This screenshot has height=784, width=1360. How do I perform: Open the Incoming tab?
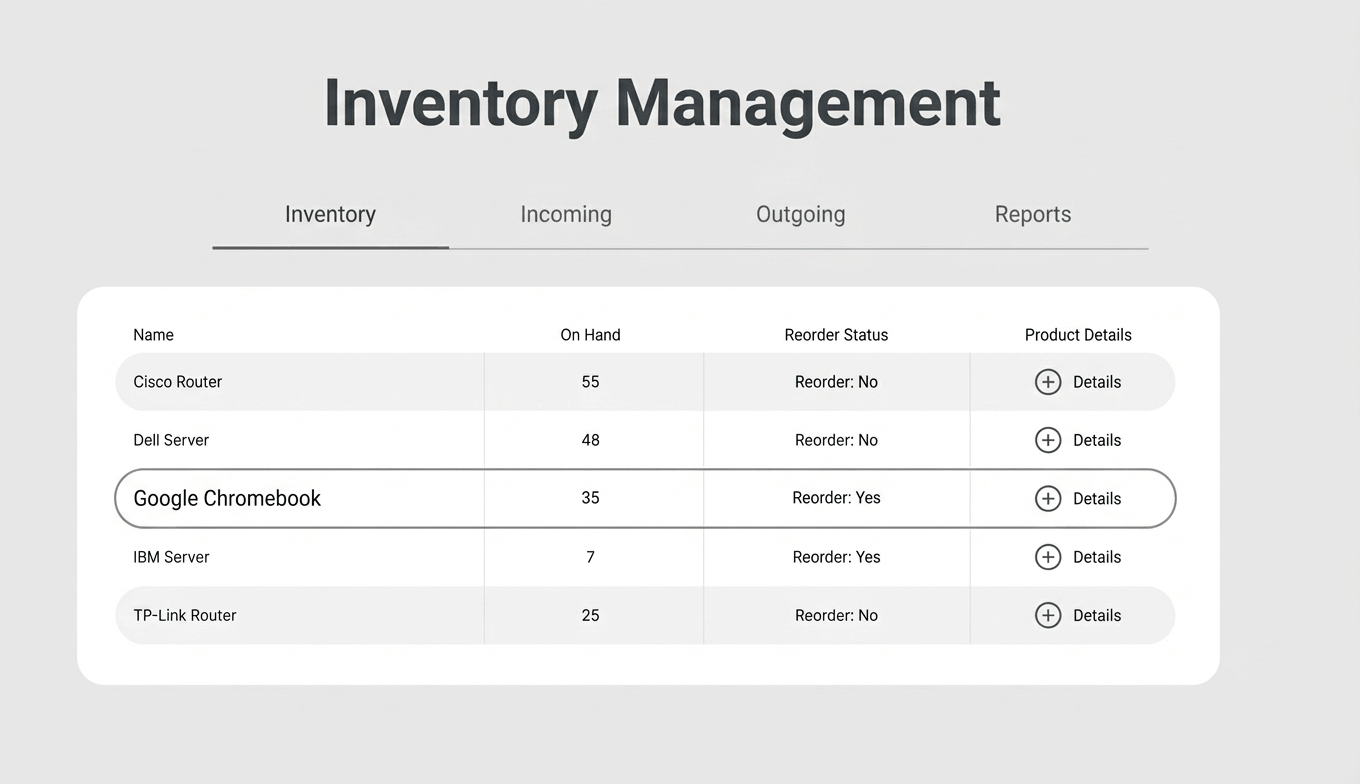[566, 214]
